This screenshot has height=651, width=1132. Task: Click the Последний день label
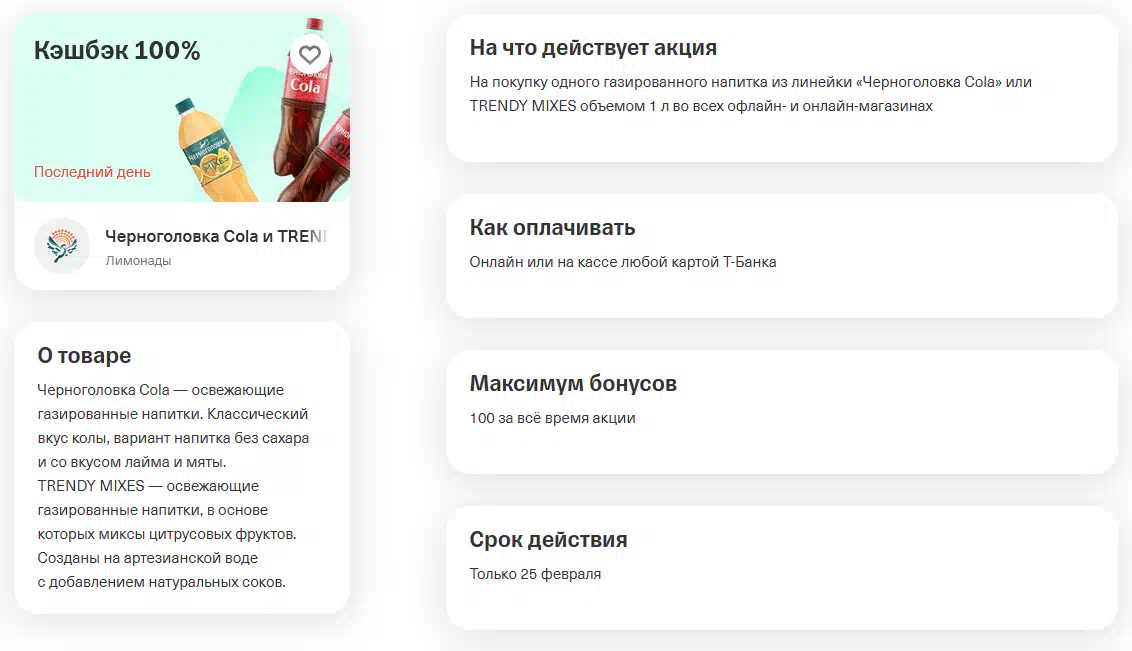pyautogui.click(x=92, y=172)
